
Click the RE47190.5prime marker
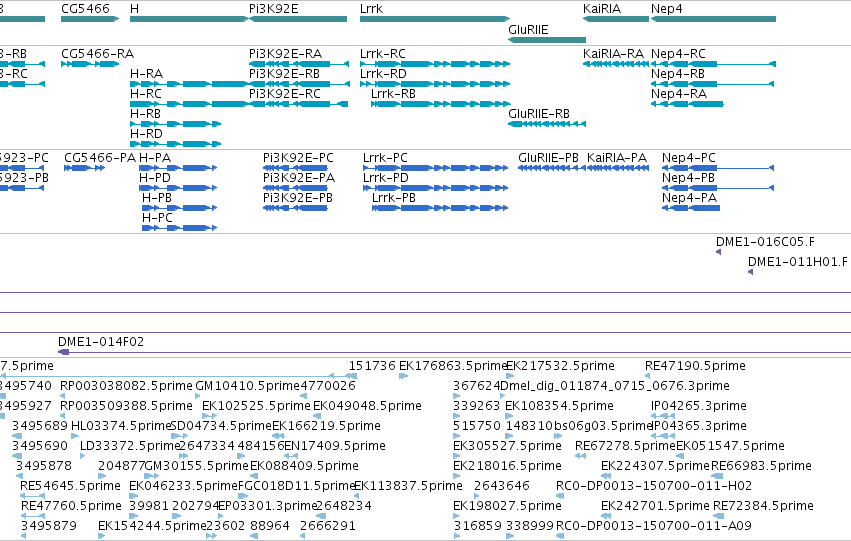(647, 376)
